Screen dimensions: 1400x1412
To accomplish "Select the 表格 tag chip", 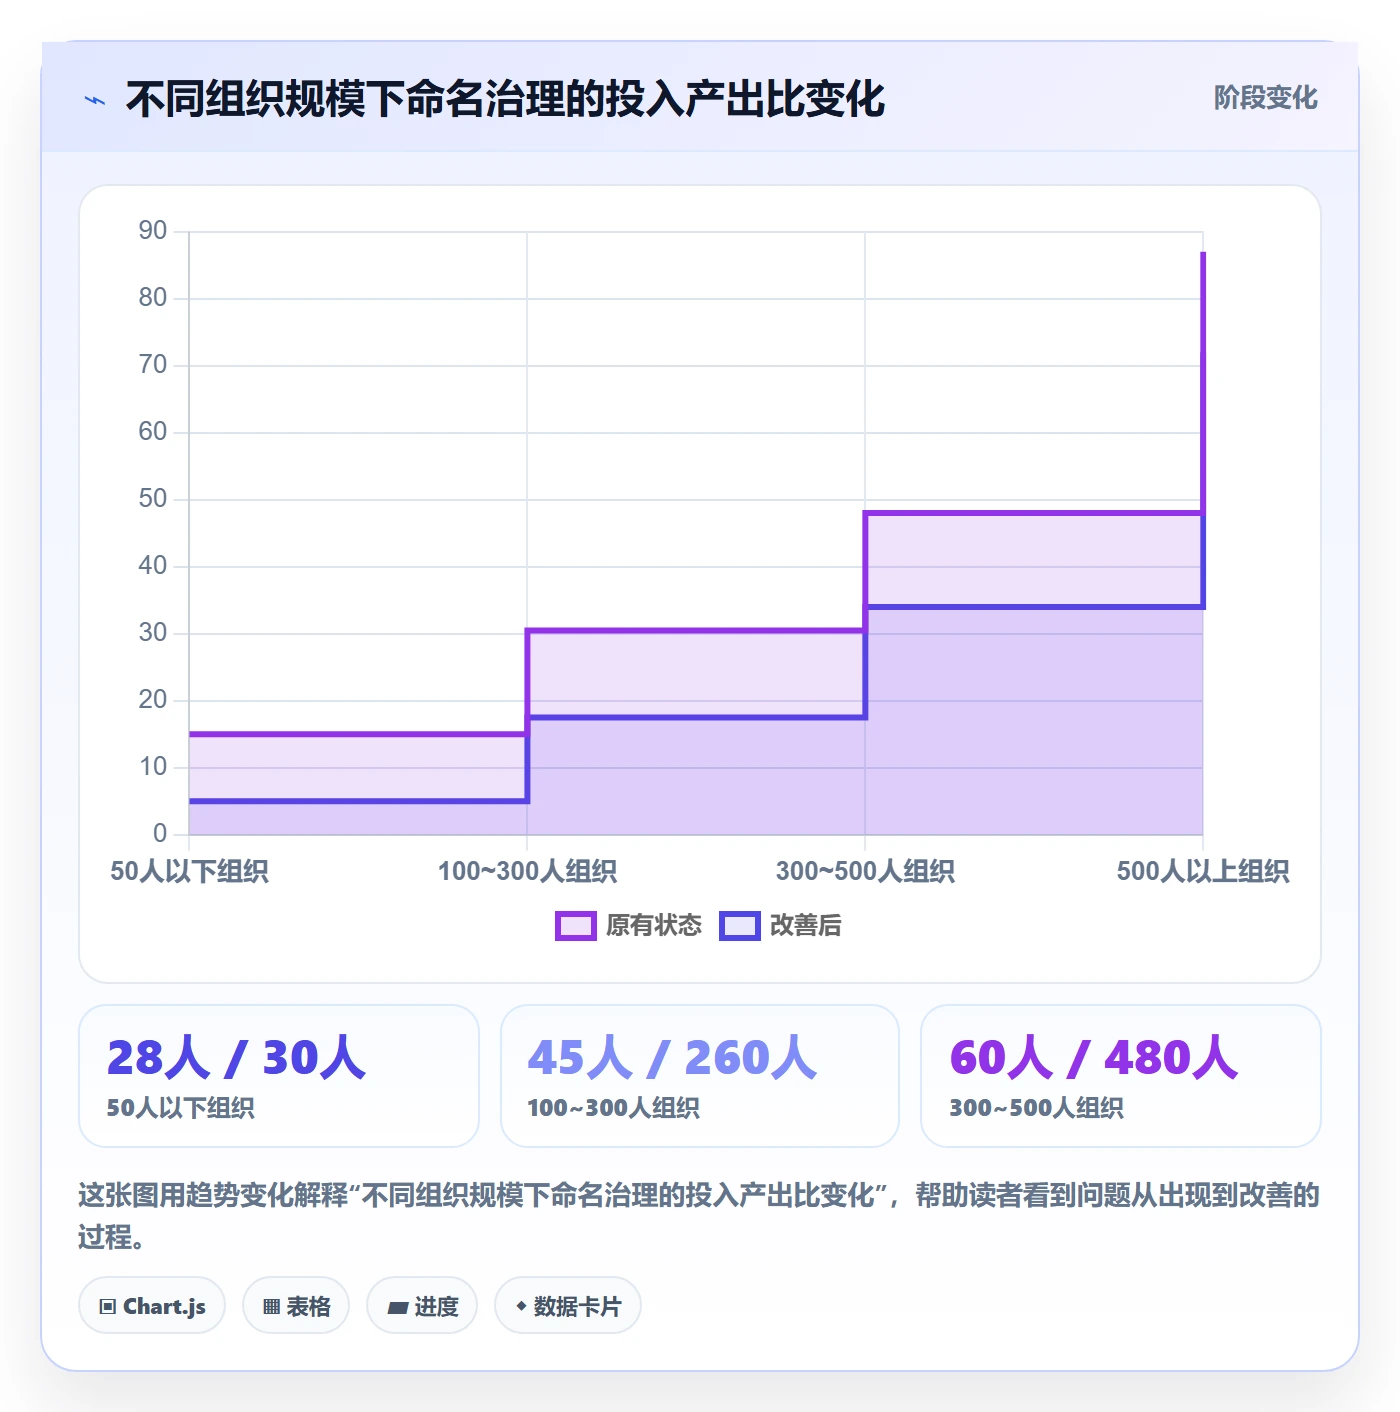I will pos(296,1306).
